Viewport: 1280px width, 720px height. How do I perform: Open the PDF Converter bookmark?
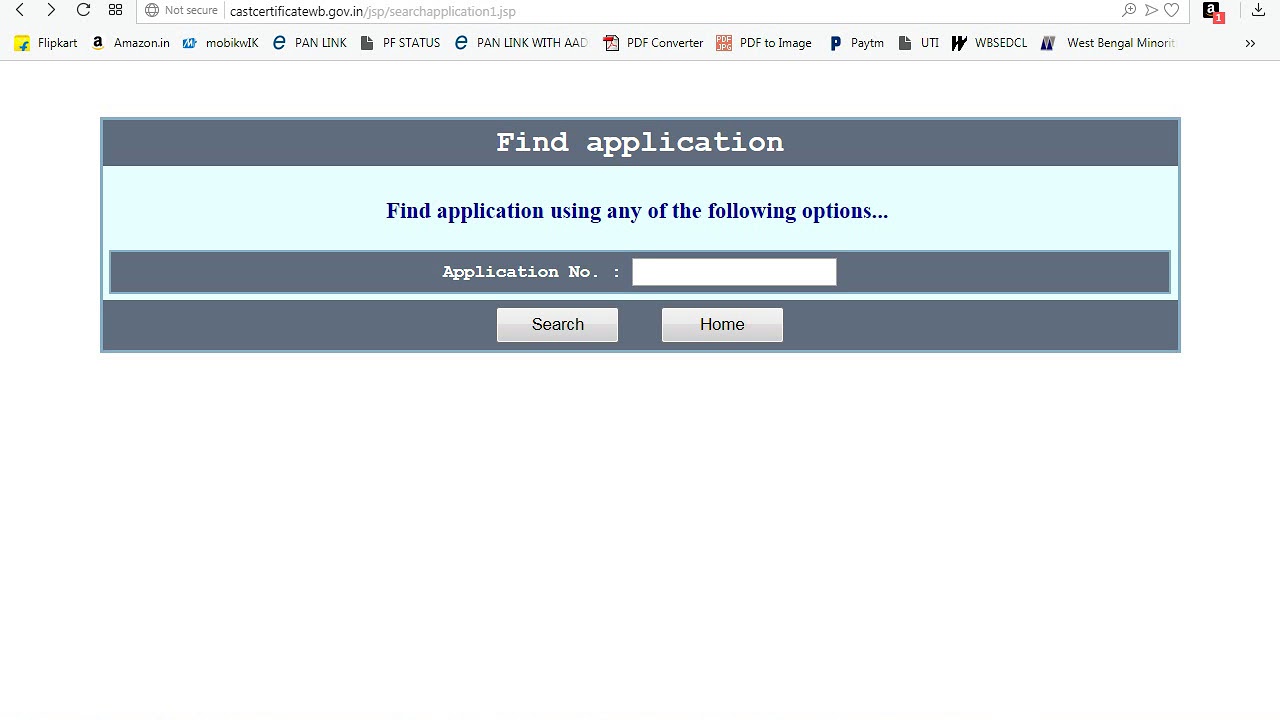tap(653, 43)
